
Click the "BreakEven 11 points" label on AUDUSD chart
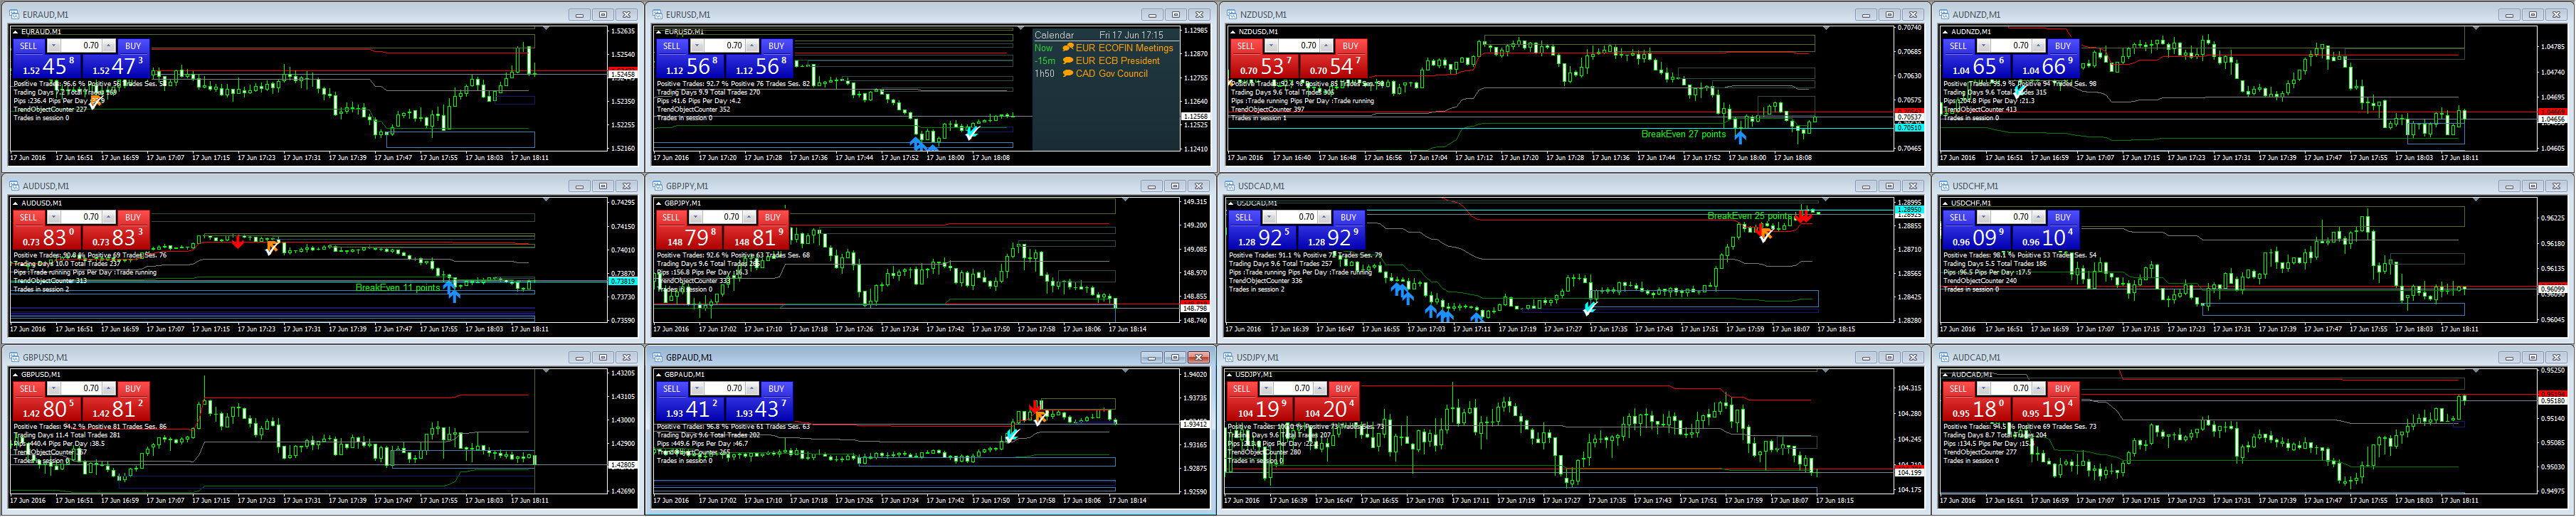(397, 288)
